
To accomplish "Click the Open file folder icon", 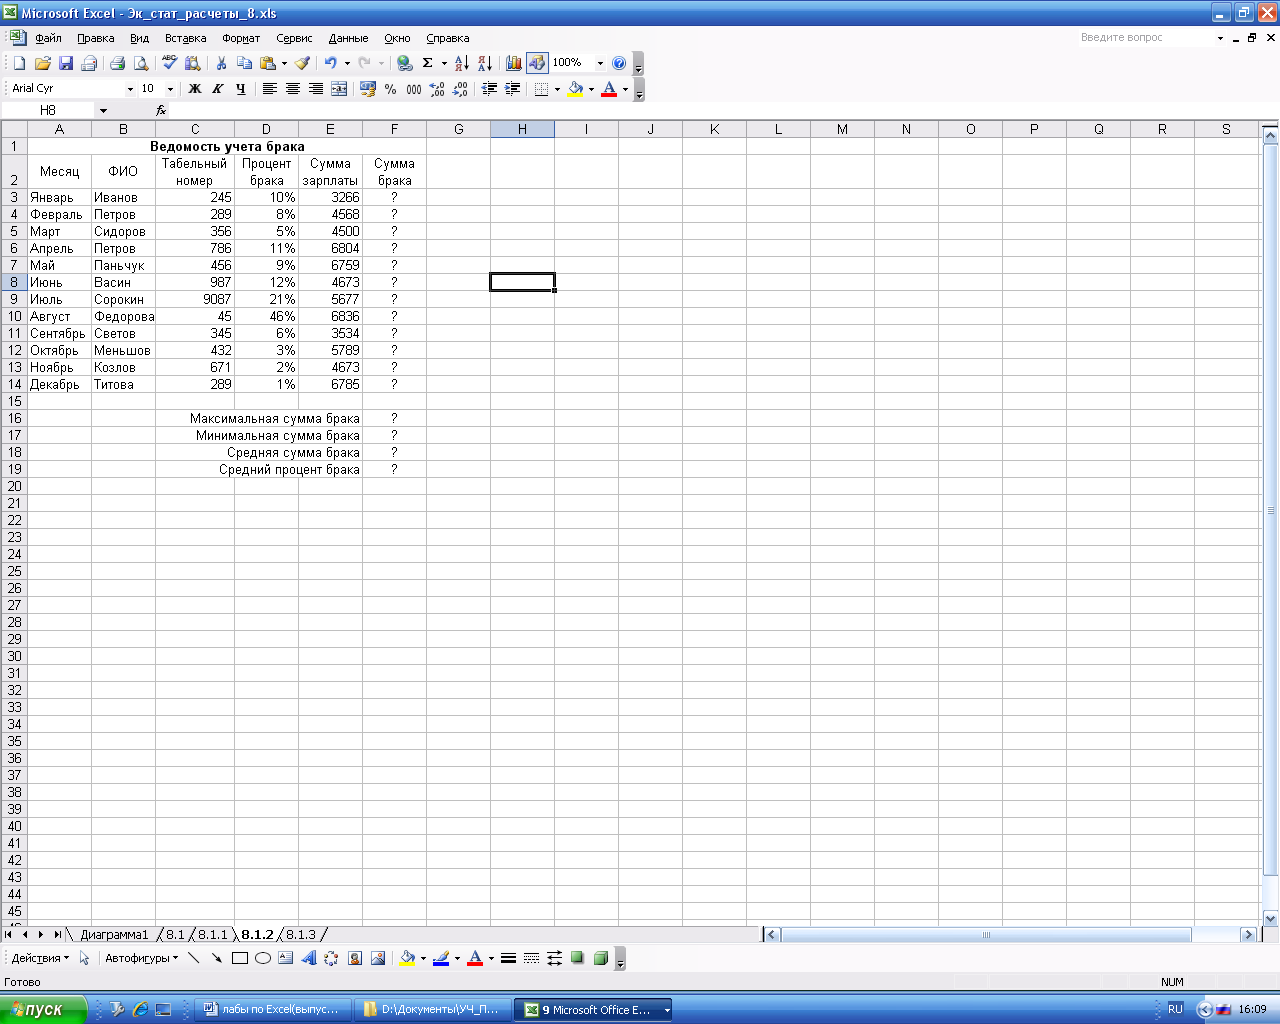I will pyautogui.click(x=42, y=63).
